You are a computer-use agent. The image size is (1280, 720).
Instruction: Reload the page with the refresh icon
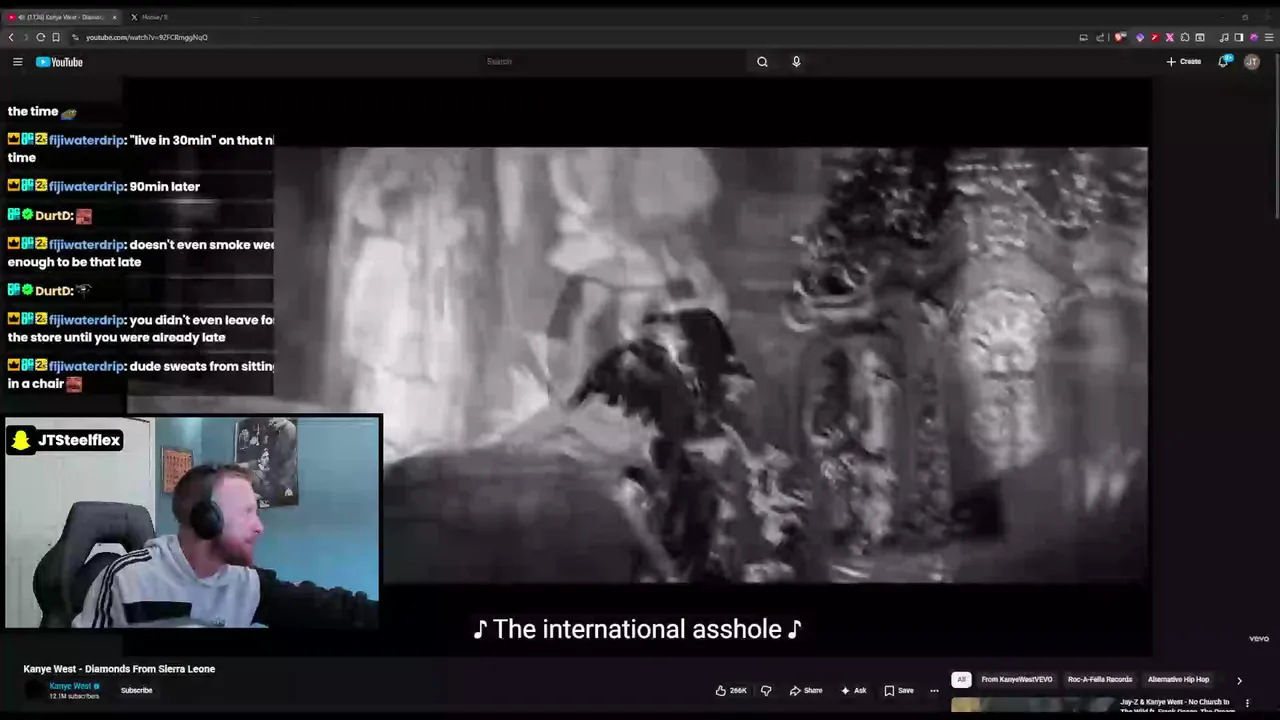click(x=40, y=37)
